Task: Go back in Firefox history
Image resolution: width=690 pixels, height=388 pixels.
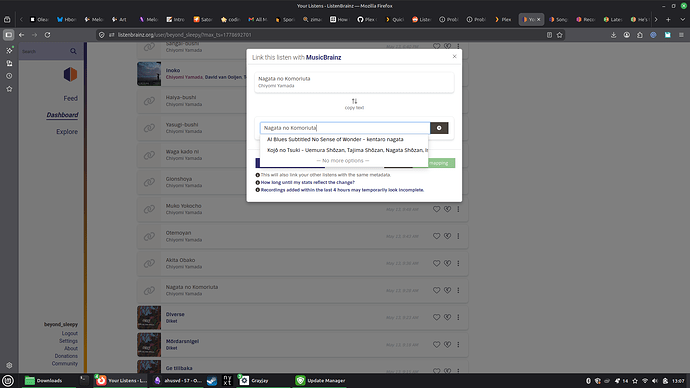Action: (x=22, y=35)
